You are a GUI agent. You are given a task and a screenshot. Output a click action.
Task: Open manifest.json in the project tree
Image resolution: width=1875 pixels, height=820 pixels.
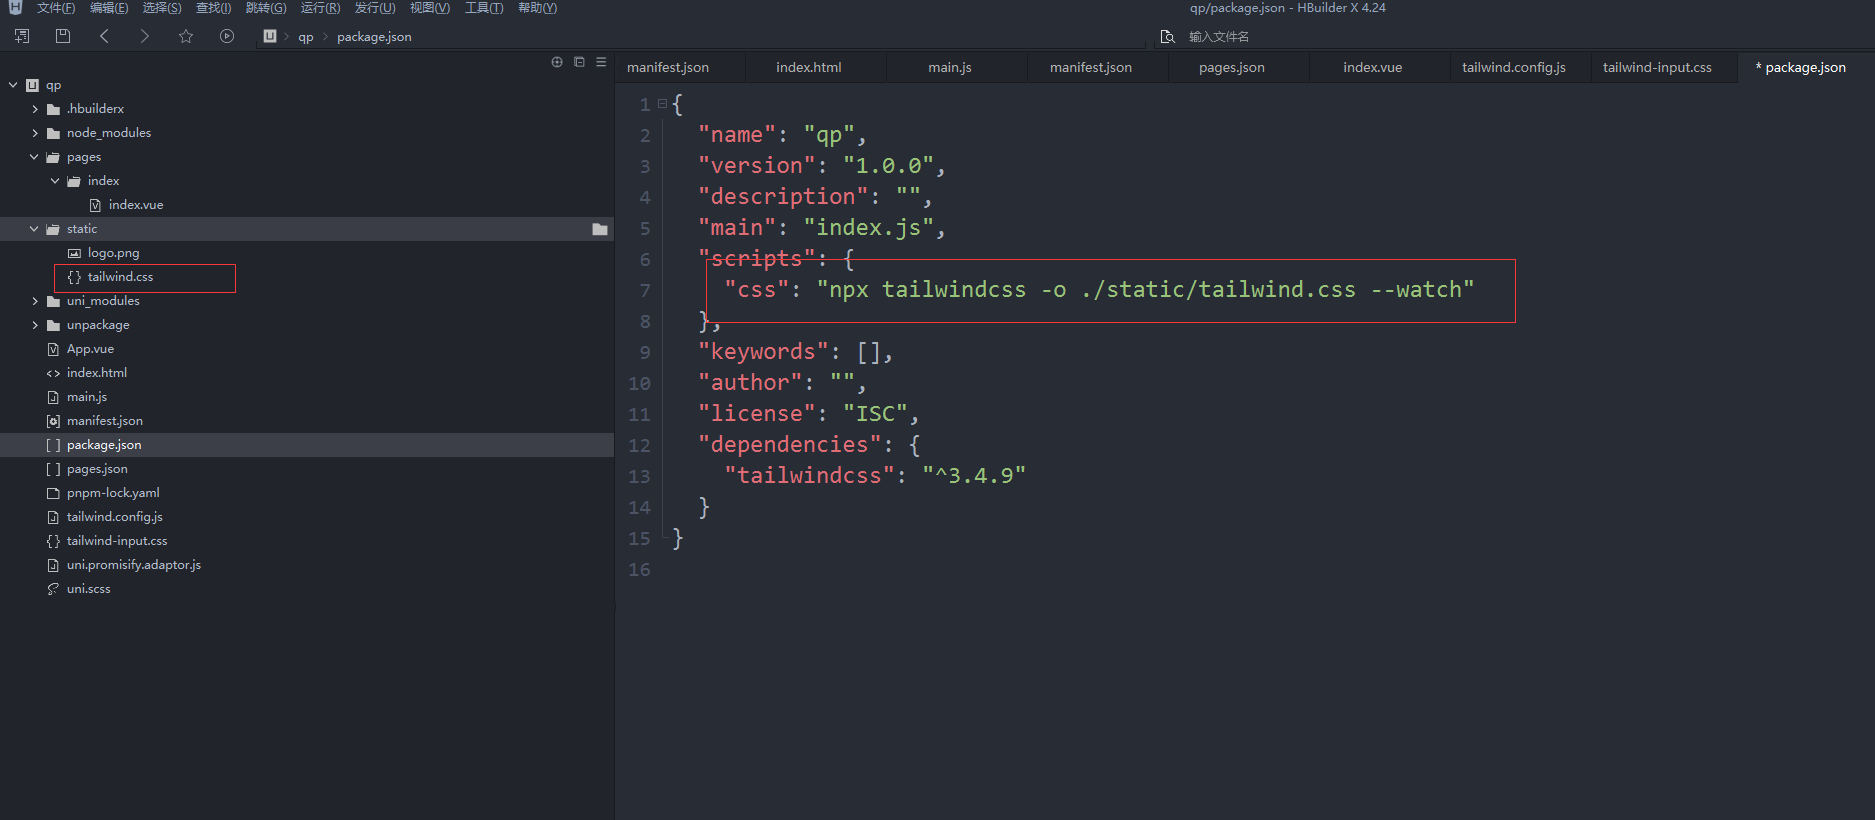pyautogui.click(x=105, y=421)
